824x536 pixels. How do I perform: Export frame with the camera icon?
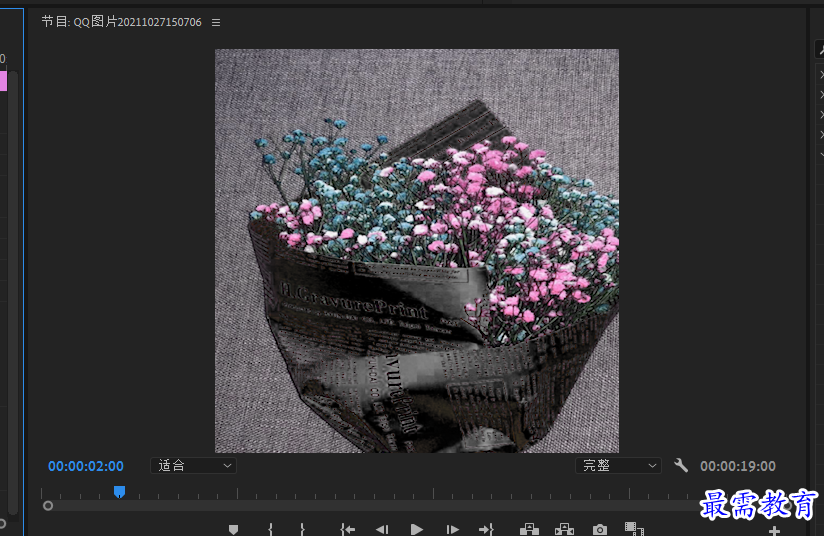point(600,530)
